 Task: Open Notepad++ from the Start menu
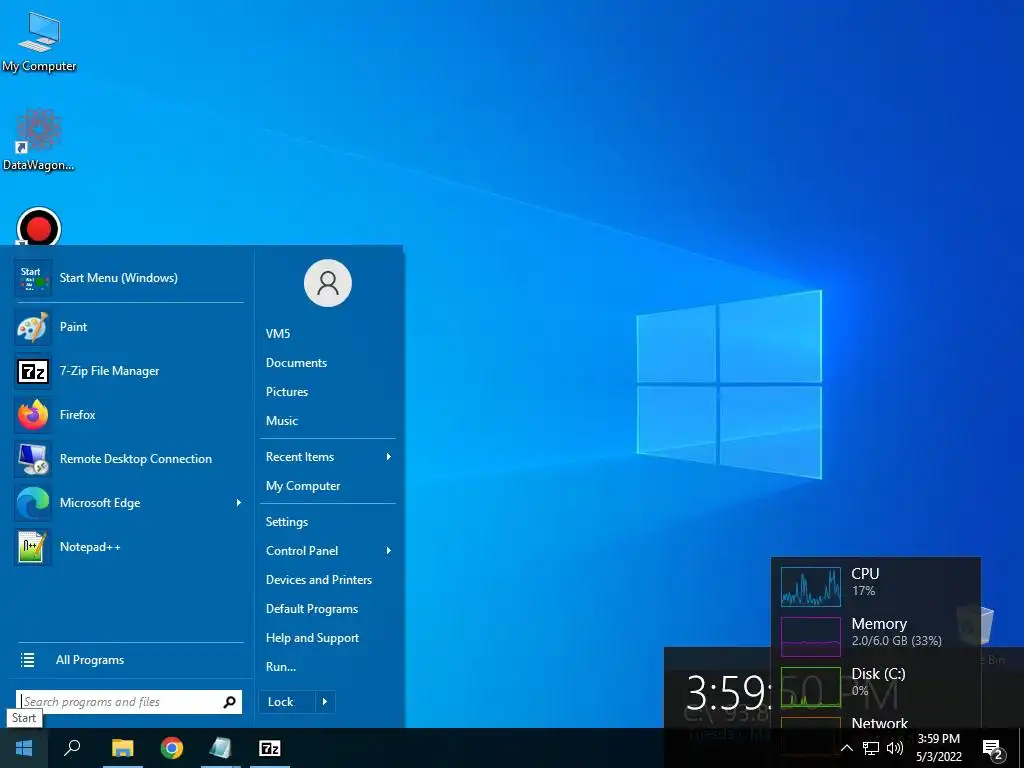pyautogui.click(x=129, y=547)
